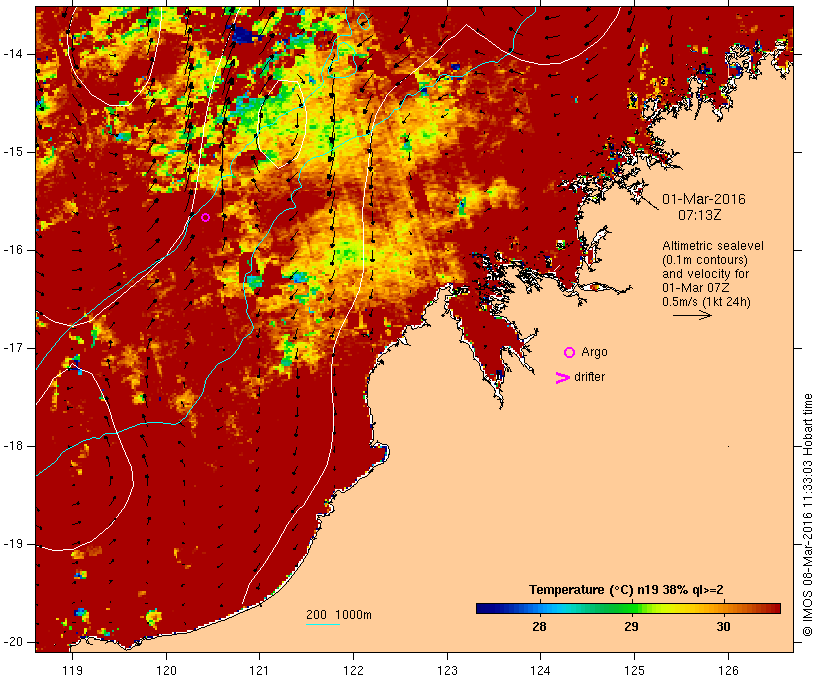The width and height of the screenshot is (820, 680).
Task: Click the '(0.1m contours)' text
Action: (x=705, y=260)
